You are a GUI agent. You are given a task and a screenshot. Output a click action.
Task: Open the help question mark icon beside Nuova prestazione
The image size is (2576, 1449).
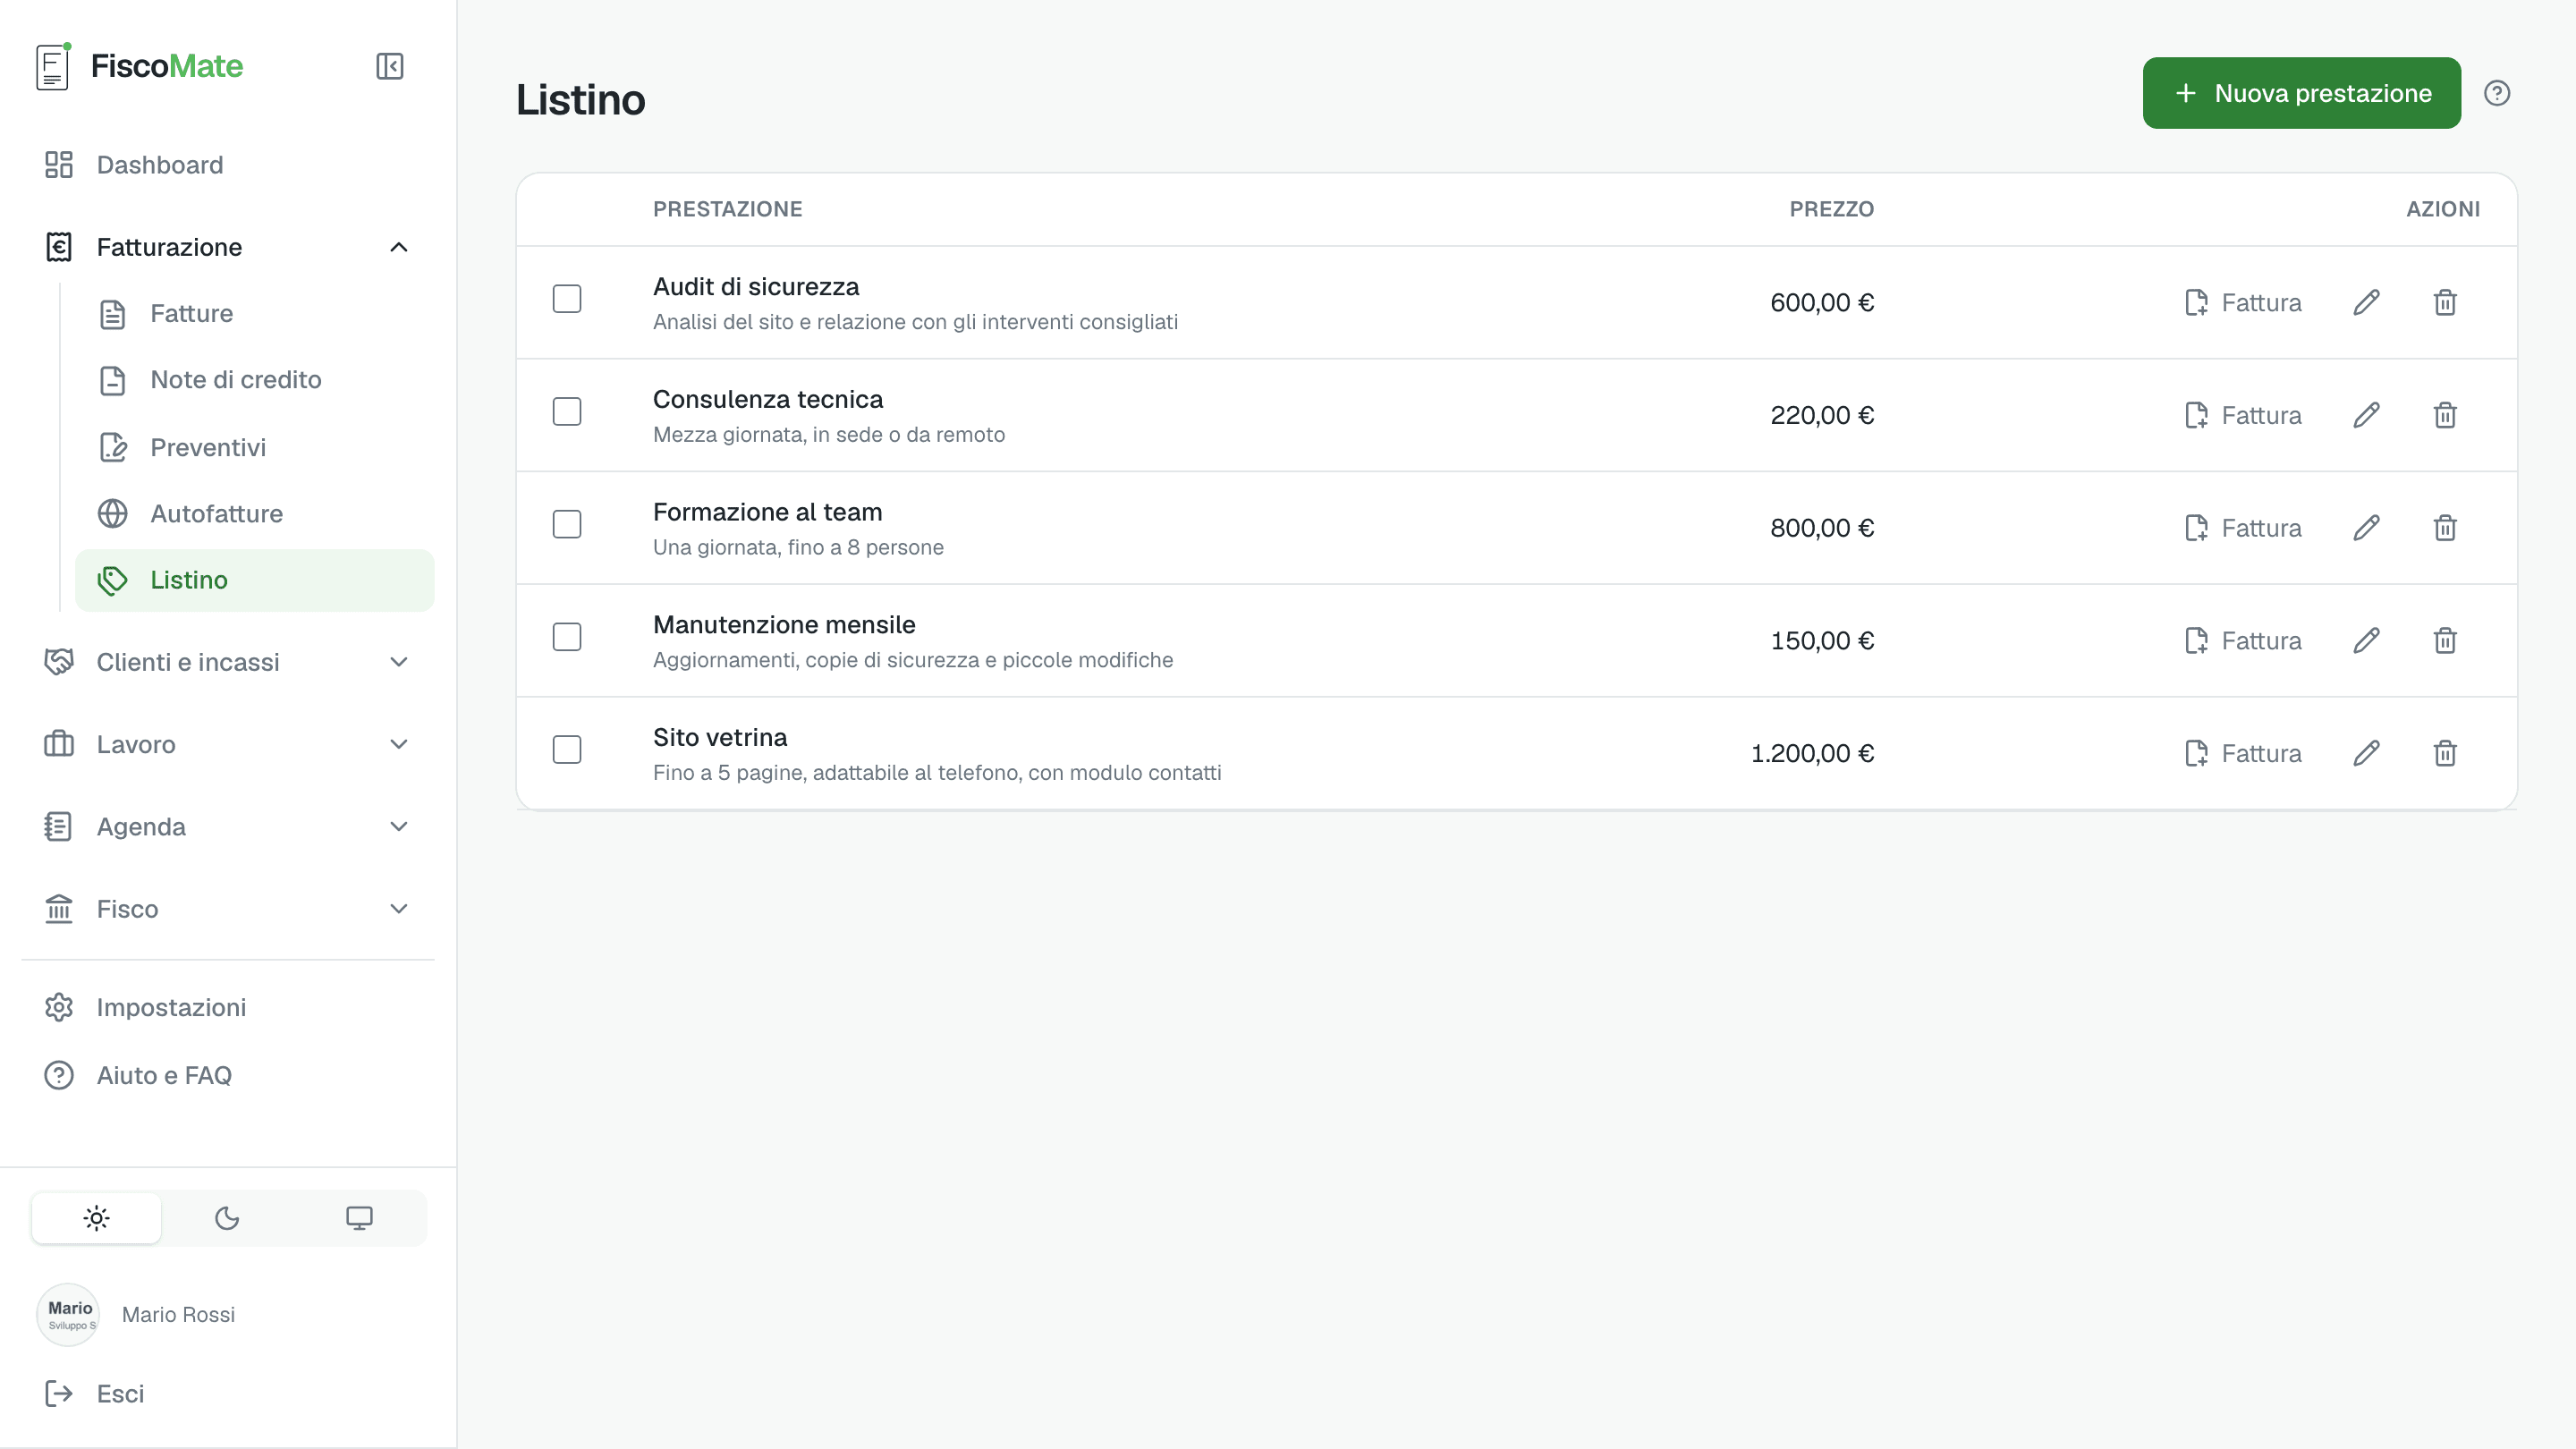pyautogui.click(x=2496, y=93)
